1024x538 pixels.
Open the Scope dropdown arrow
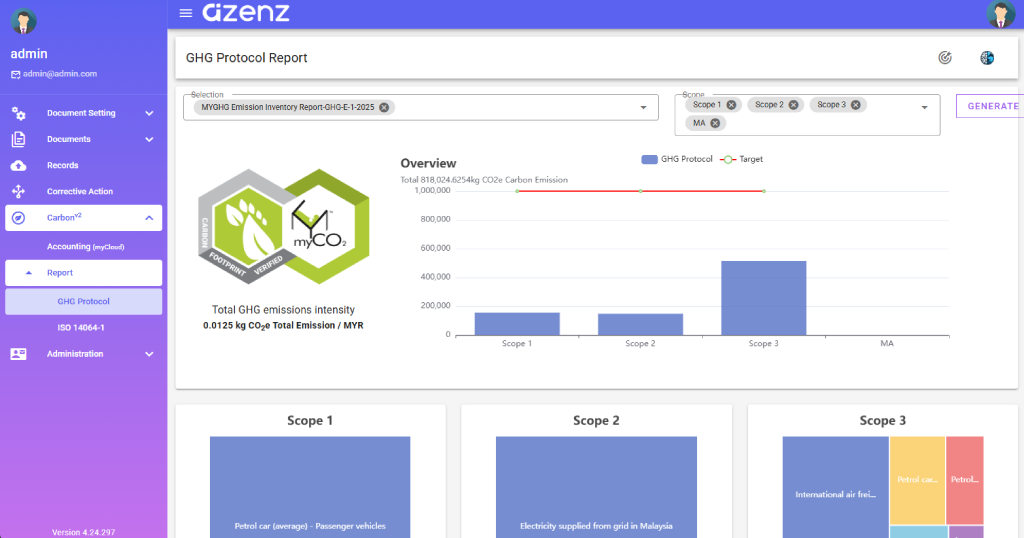click(x=924, y=108)
